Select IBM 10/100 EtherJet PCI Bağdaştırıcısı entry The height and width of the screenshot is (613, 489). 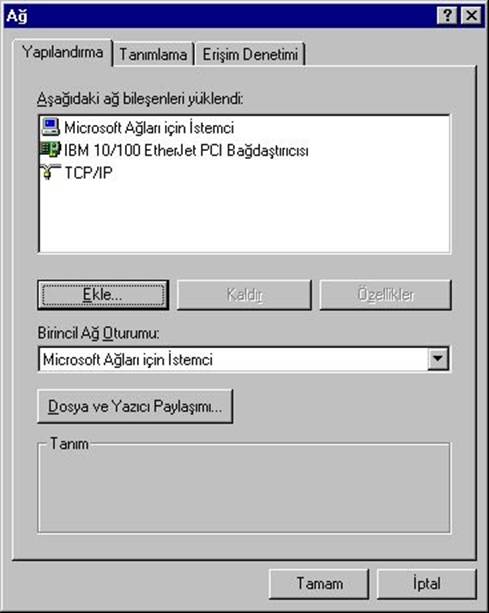pos(186,150)
